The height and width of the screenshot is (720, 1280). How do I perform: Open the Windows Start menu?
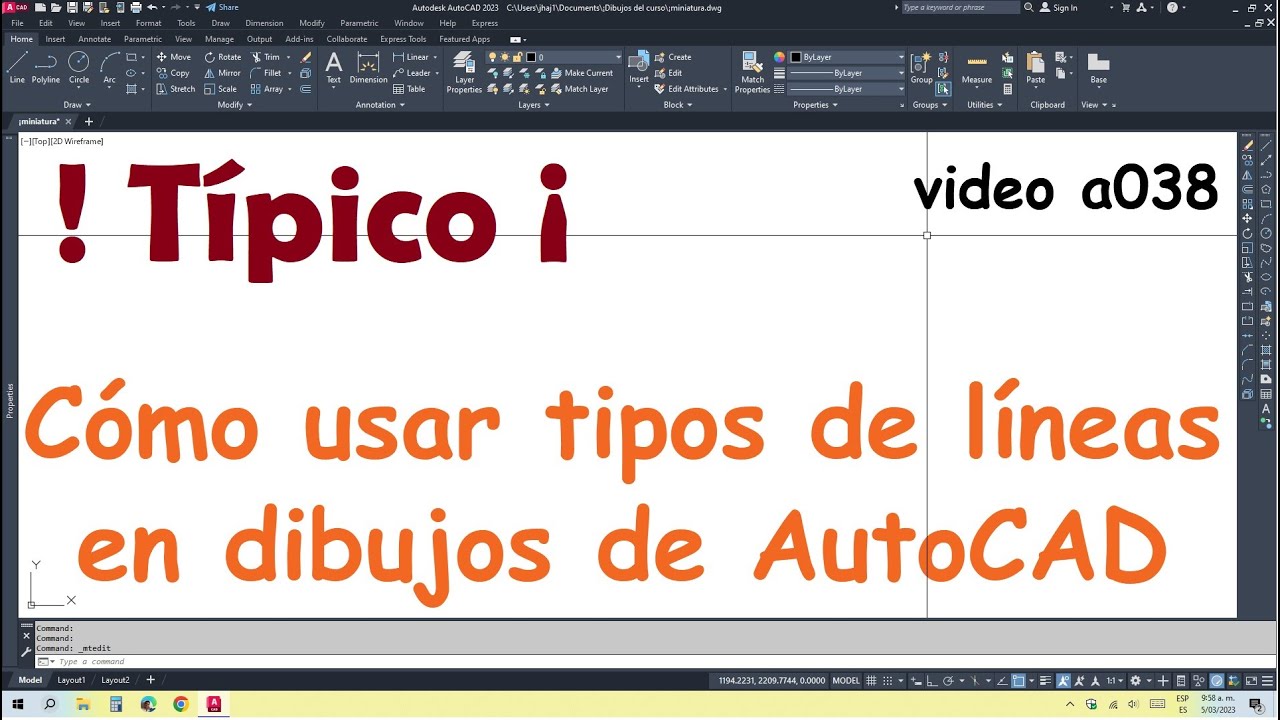[17, 704]
